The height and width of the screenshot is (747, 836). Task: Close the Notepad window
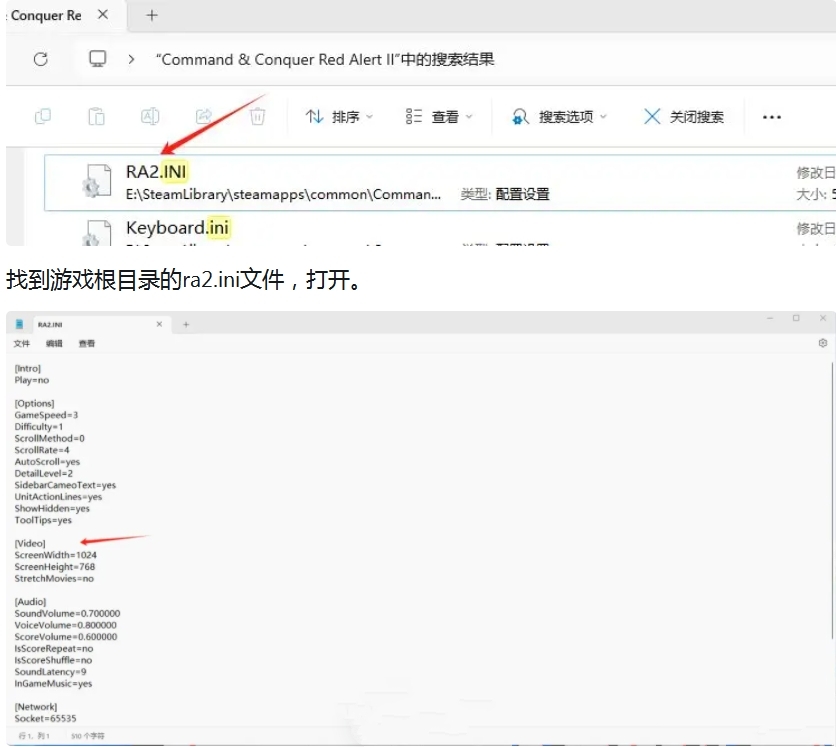[823, 318]
